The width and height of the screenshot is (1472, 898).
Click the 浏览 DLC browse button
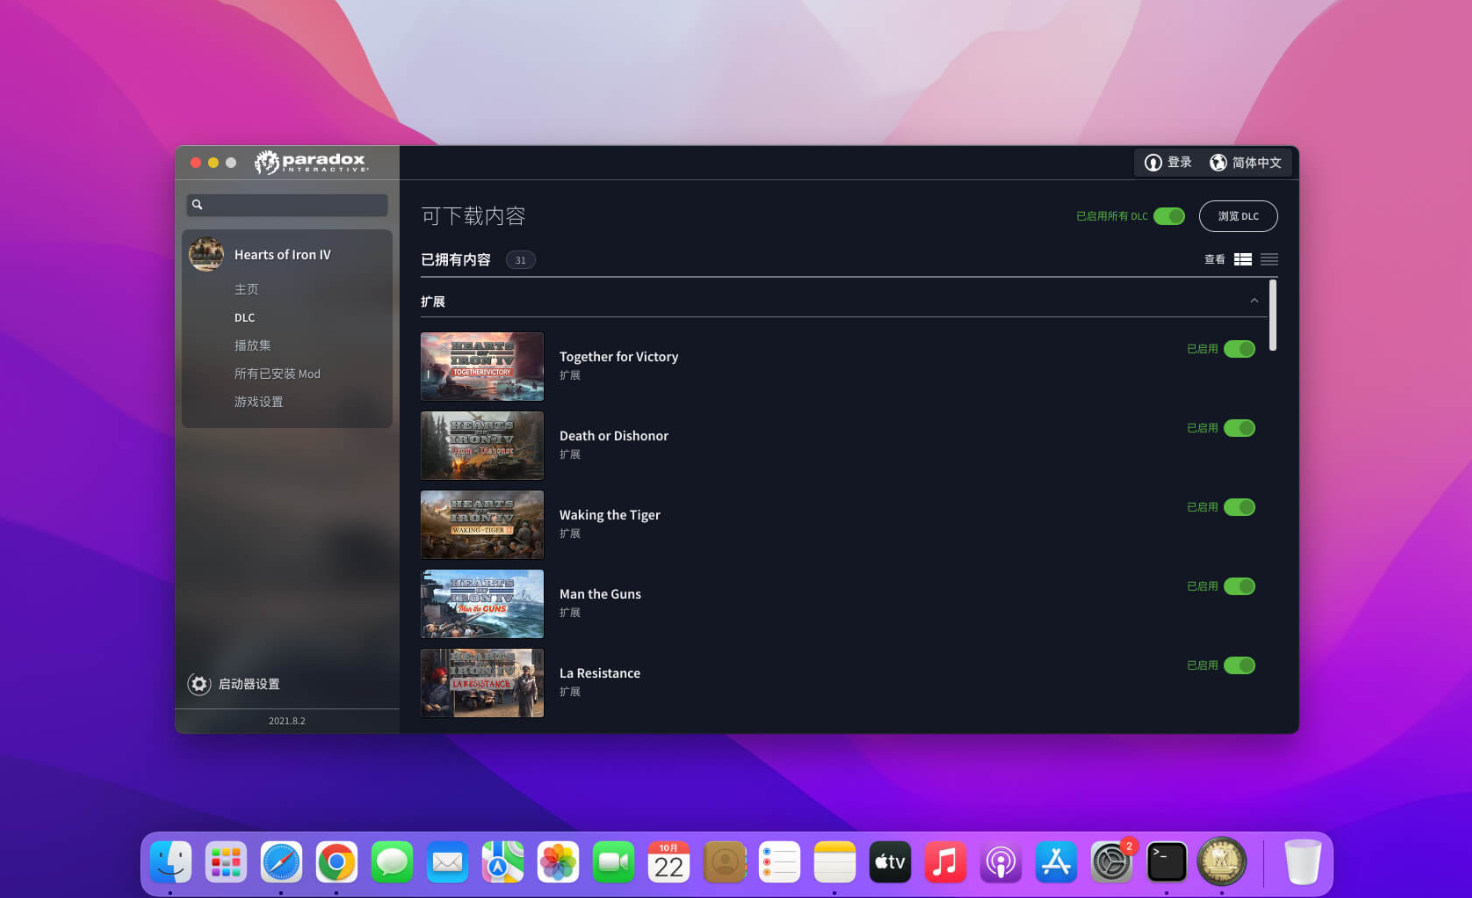[1238, 216]
